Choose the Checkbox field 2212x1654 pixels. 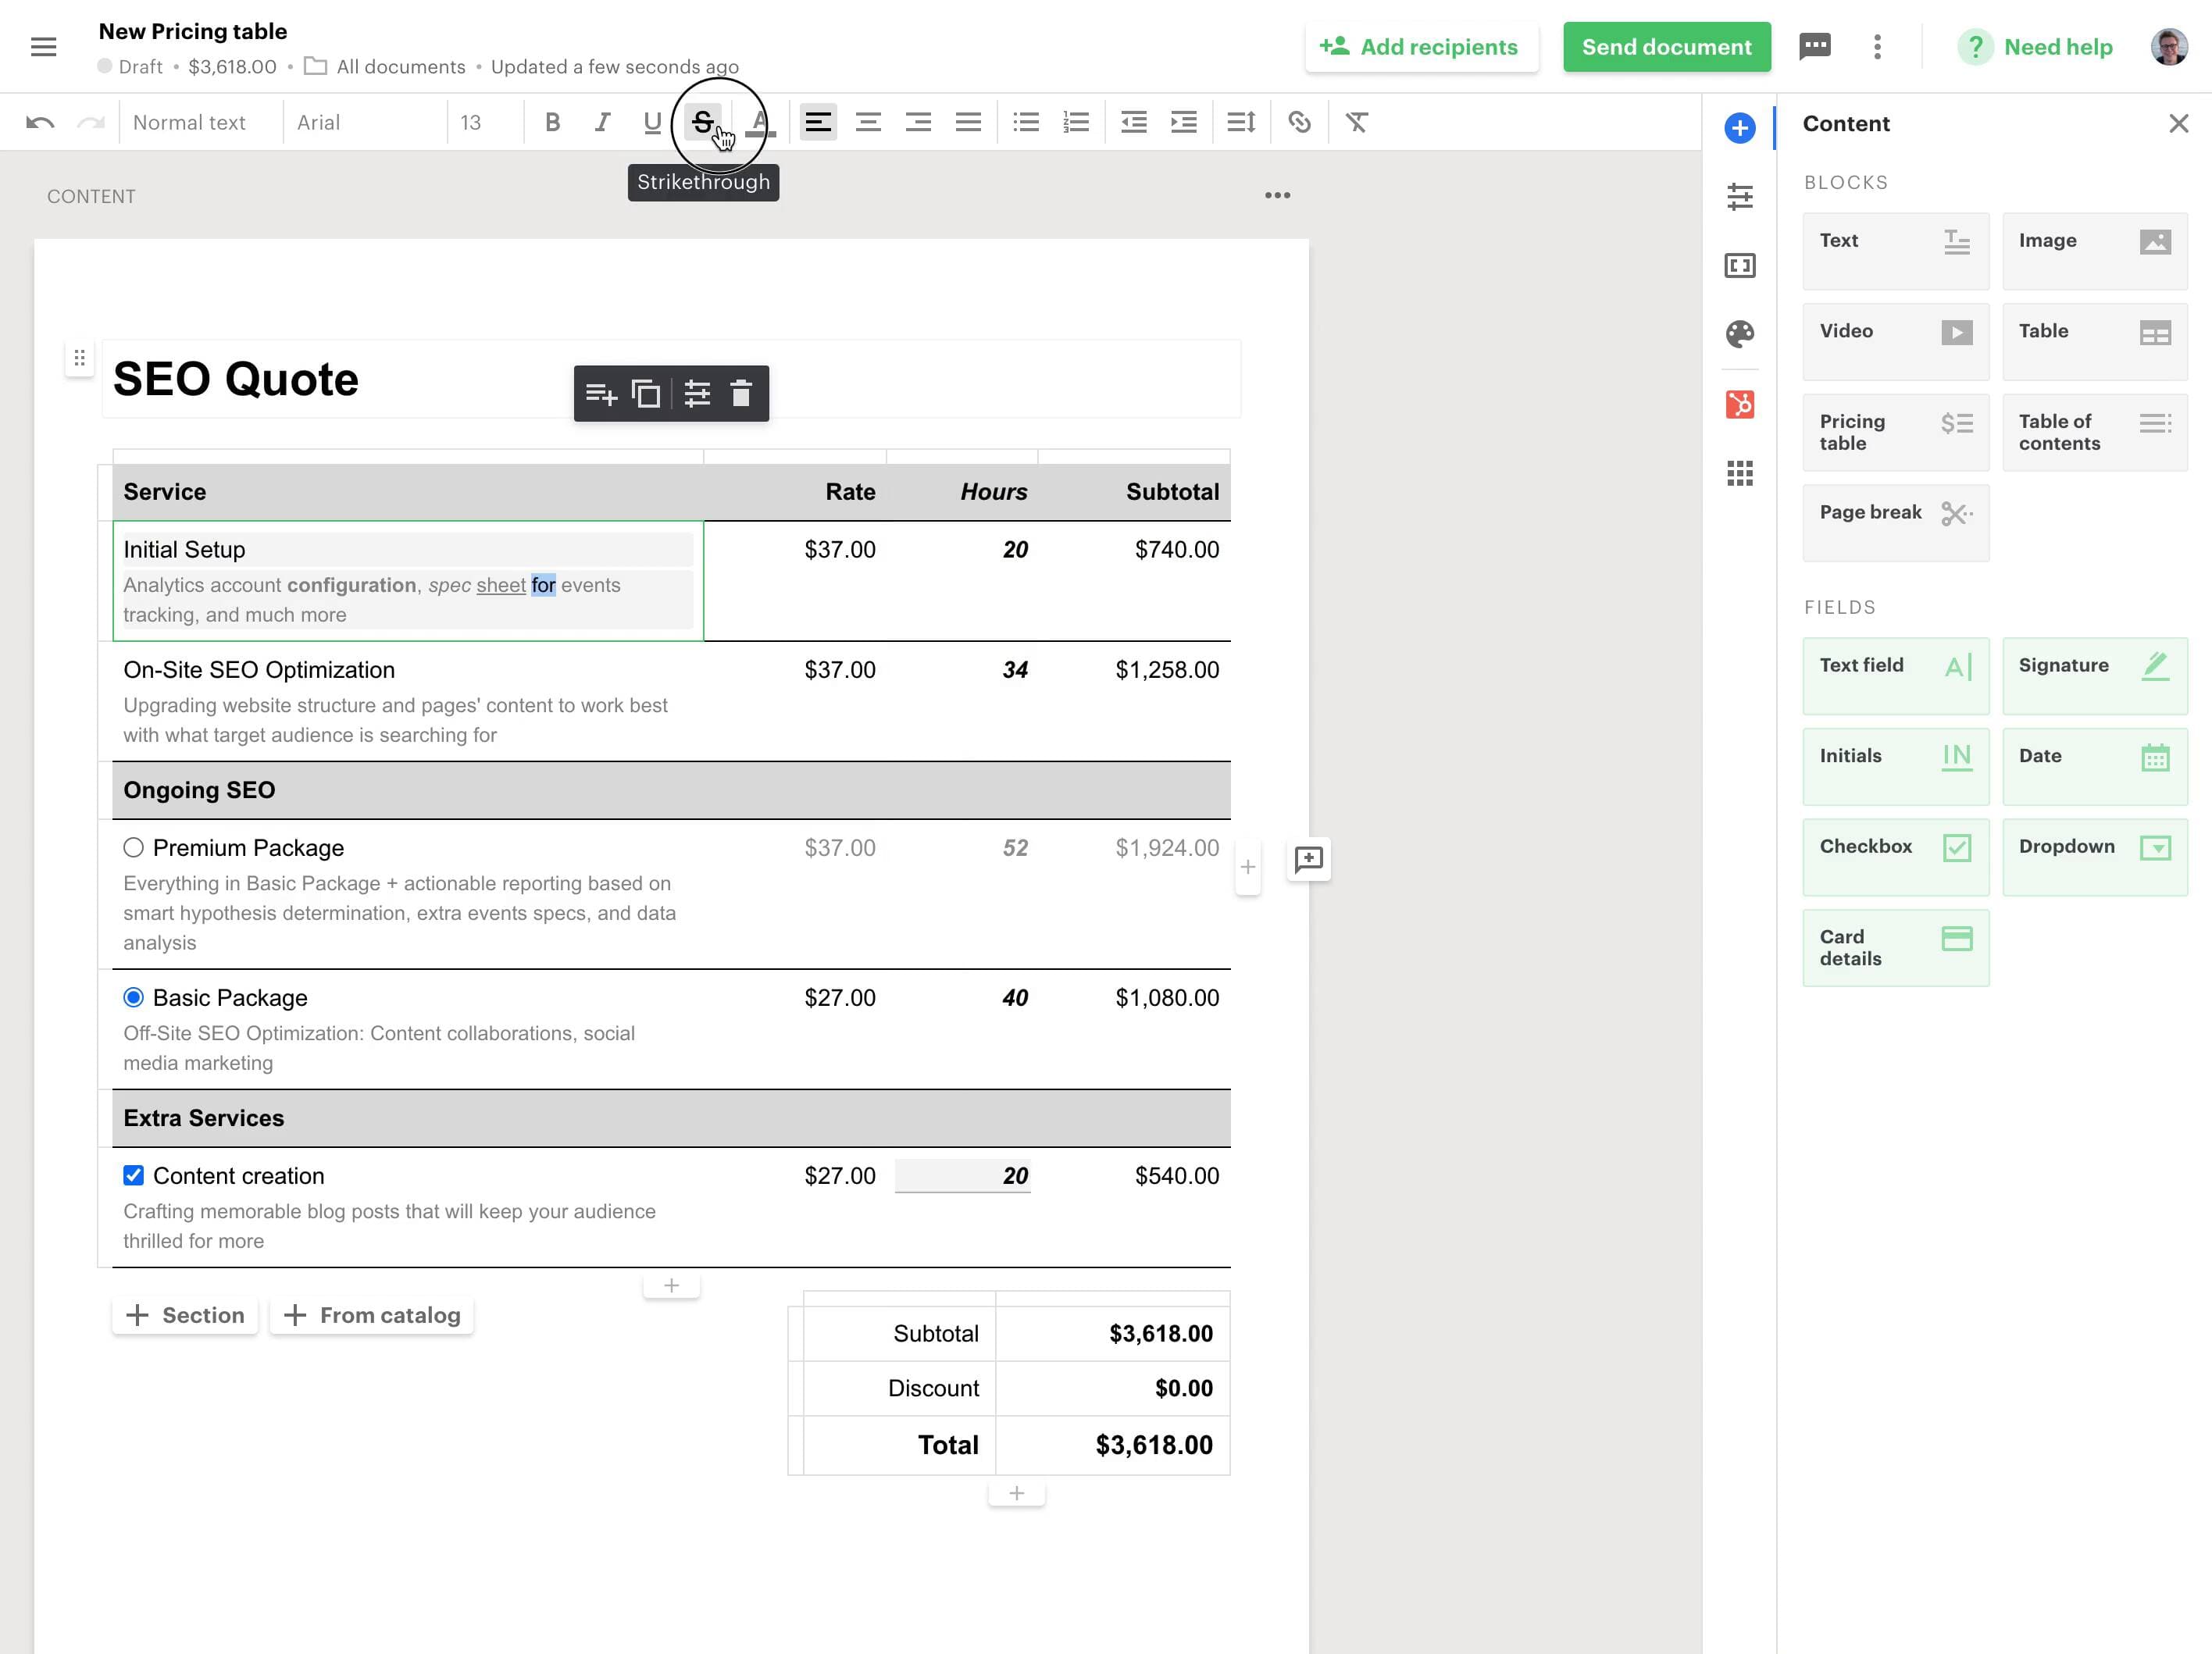tap(1895, 857)
